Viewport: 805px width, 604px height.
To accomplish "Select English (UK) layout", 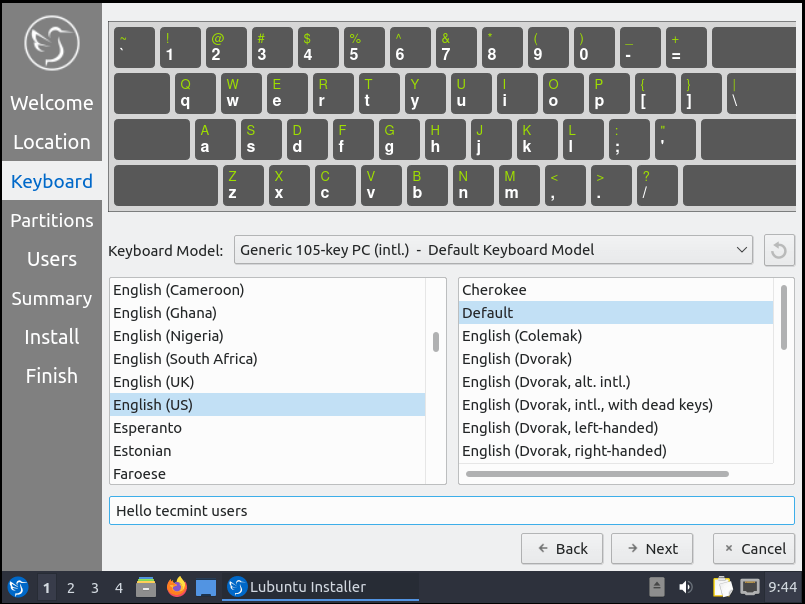I will point(267,382).
